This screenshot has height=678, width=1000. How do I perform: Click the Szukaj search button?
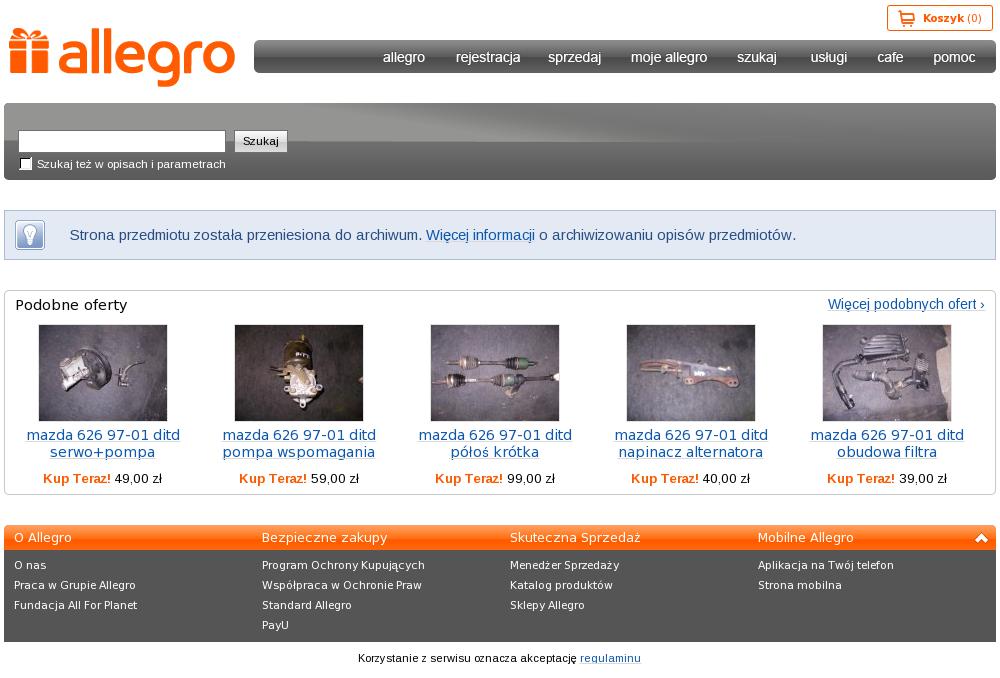261,141
